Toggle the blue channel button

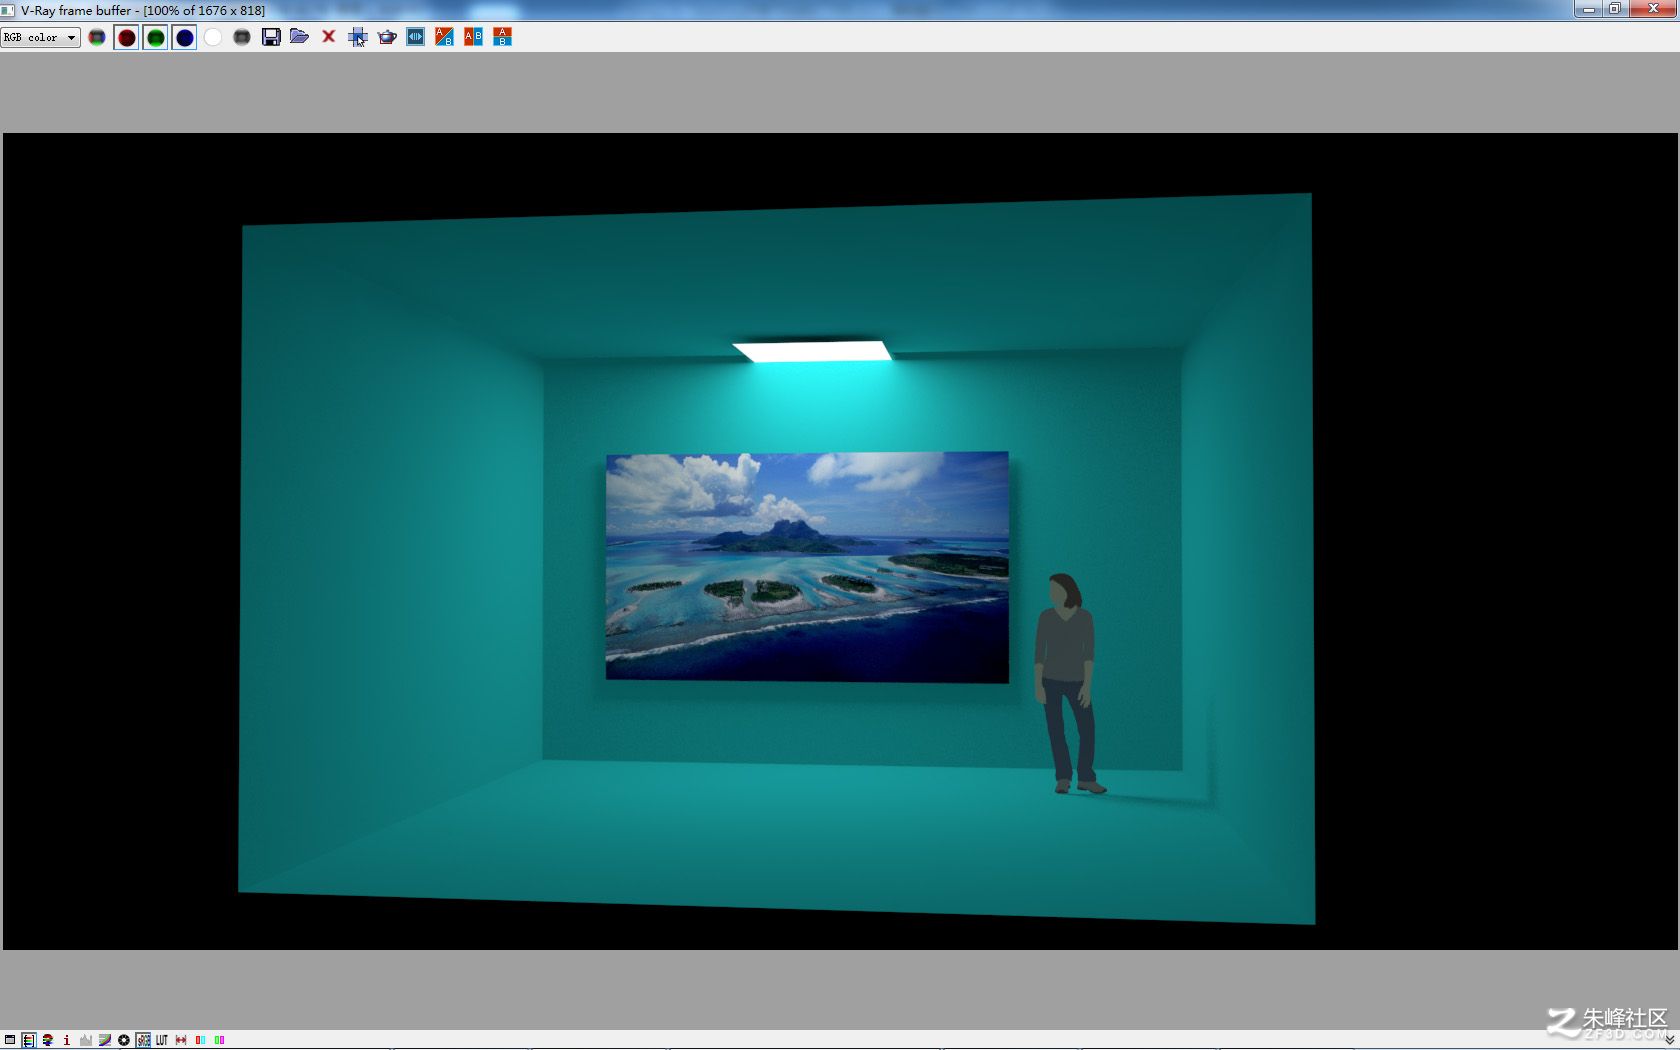pos(185,37)
